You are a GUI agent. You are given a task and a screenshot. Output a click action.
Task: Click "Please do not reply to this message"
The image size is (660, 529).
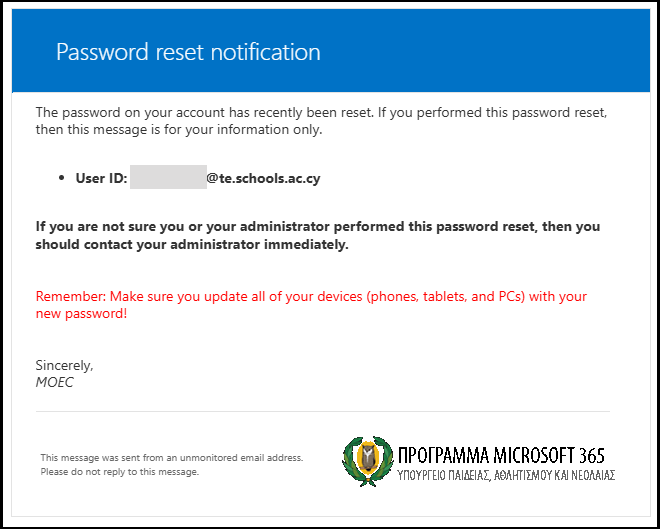119,471
